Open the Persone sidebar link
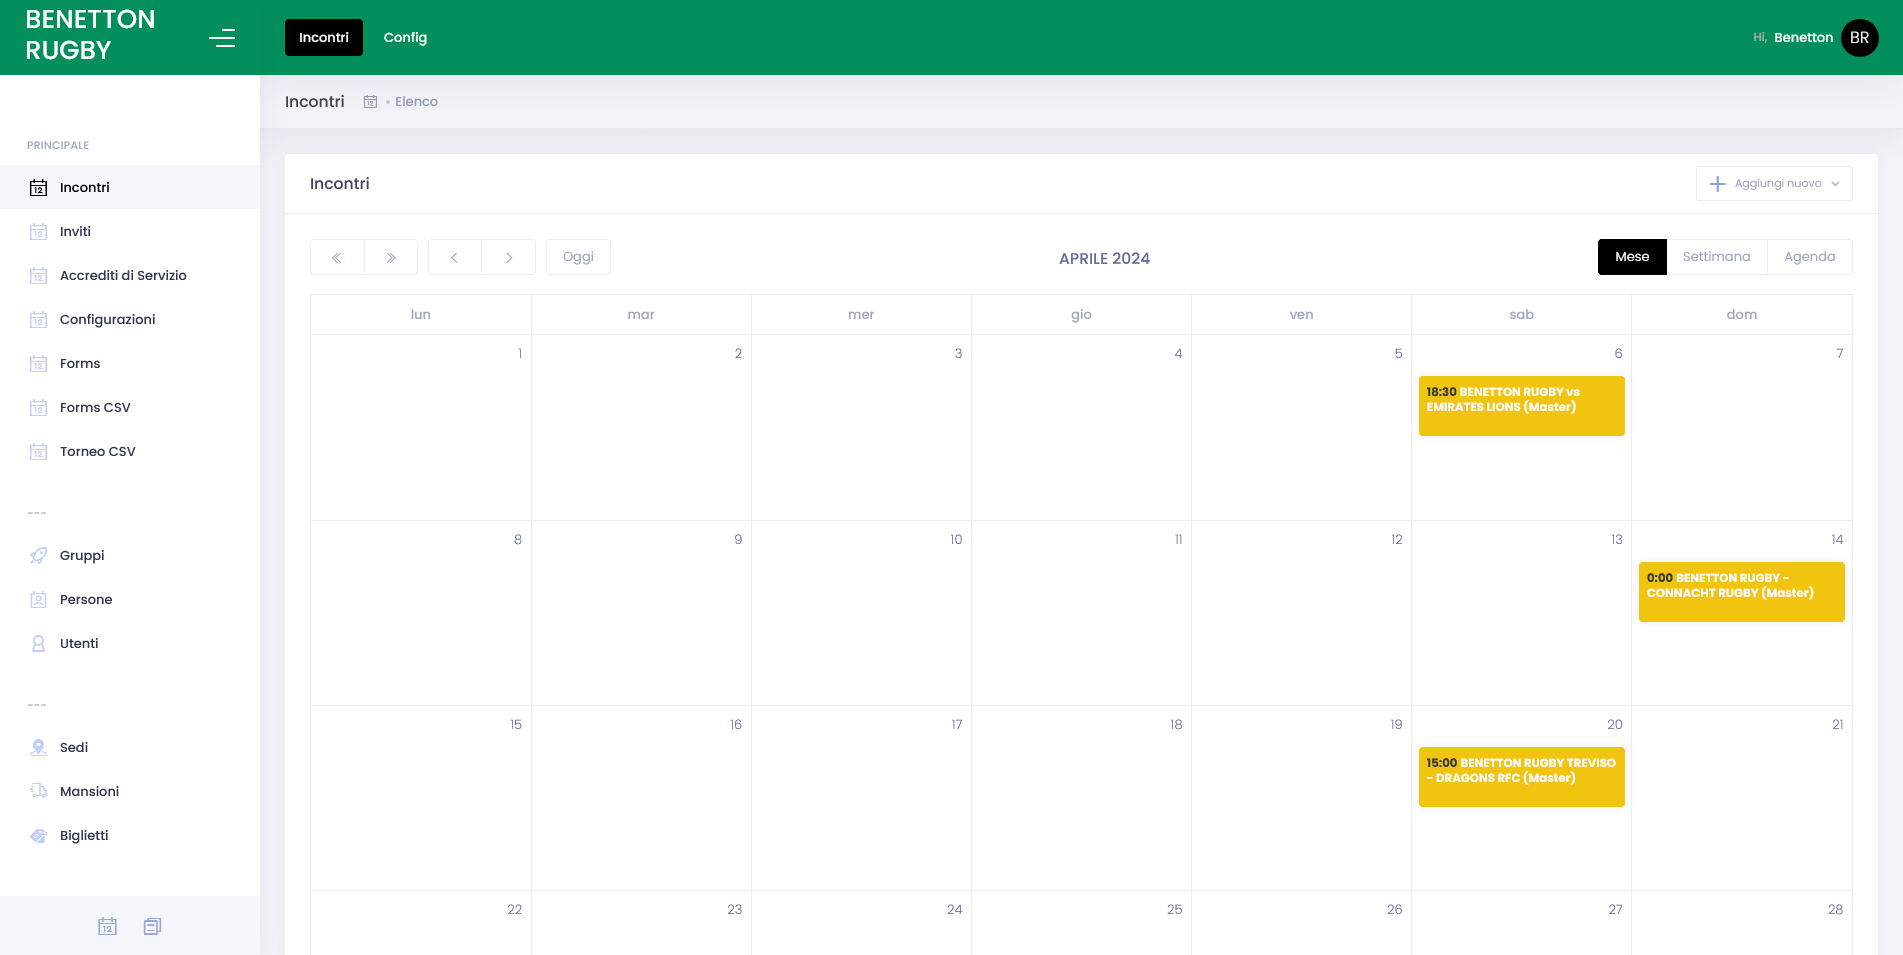The height and width of the screenshot is (955, 1903). tap(130, 599)
